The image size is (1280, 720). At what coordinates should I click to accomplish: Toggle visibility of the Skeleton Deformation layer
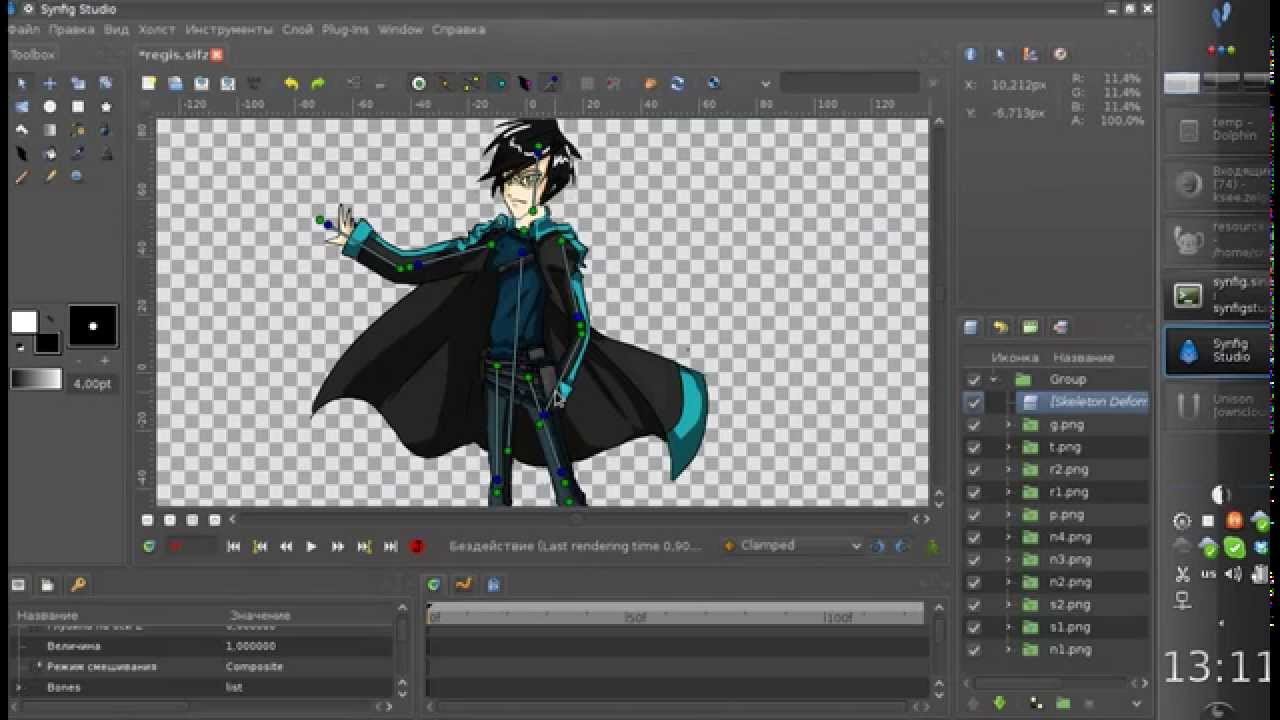tap(974, 402)
